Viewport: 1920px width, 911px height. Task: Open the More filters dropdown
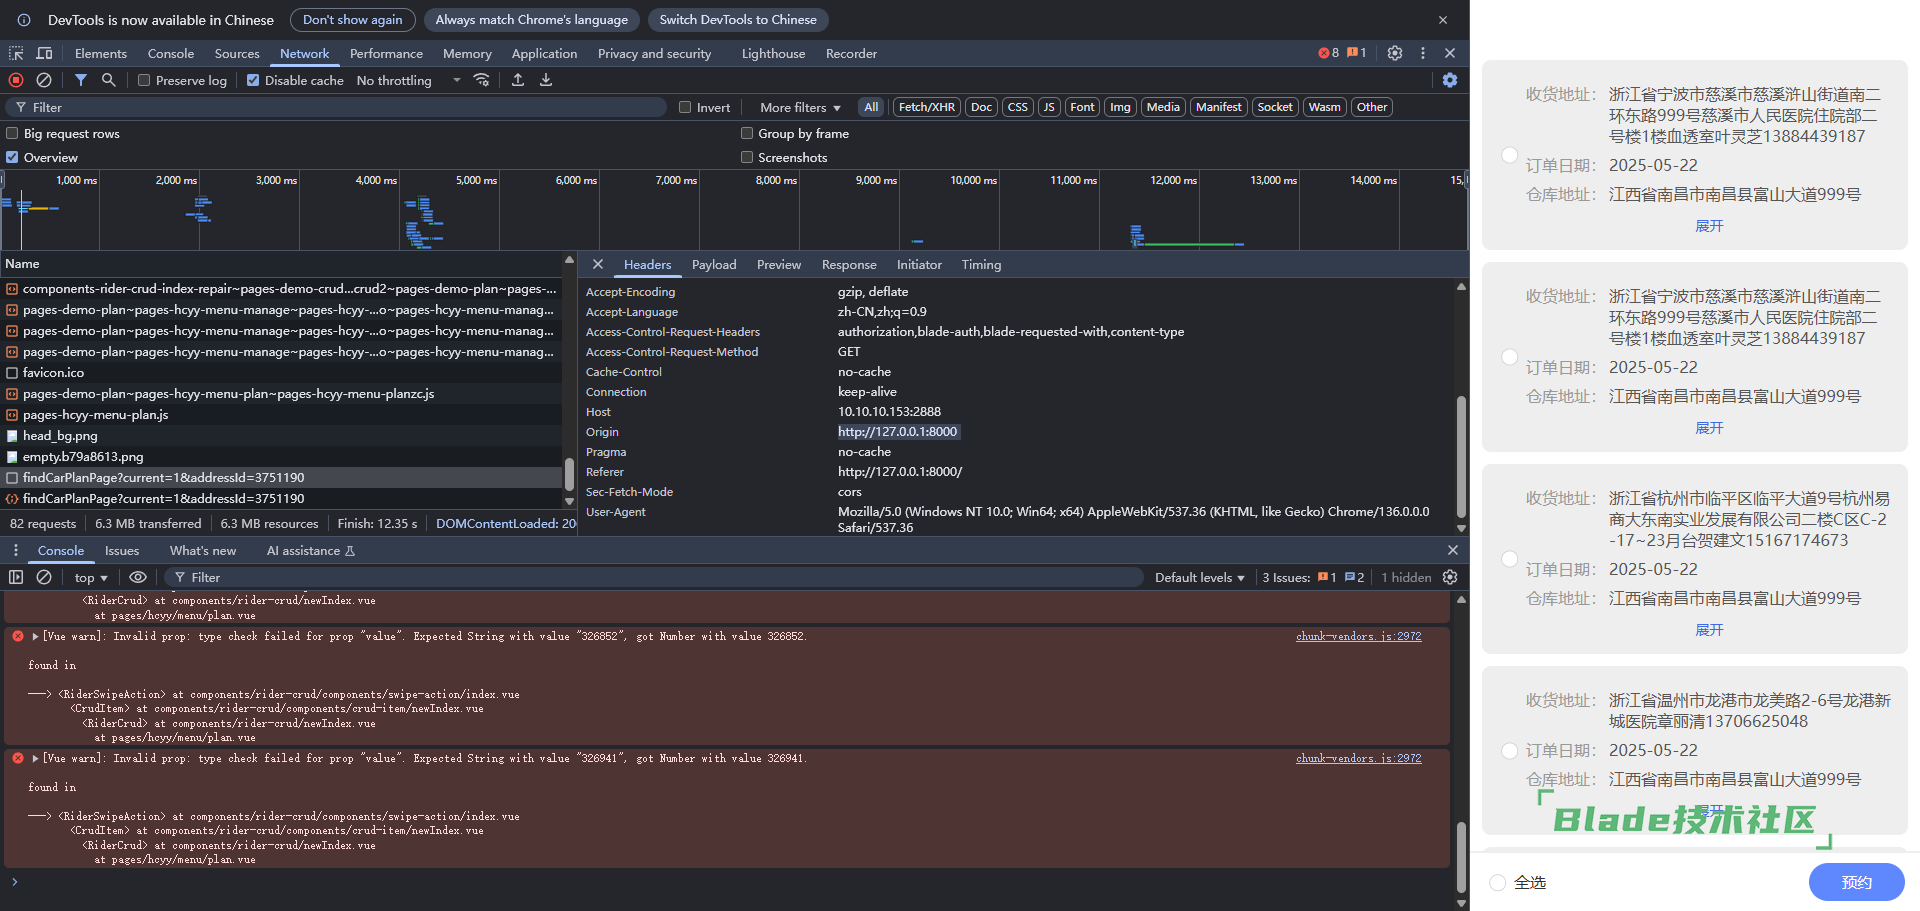(x=800, y=107)
